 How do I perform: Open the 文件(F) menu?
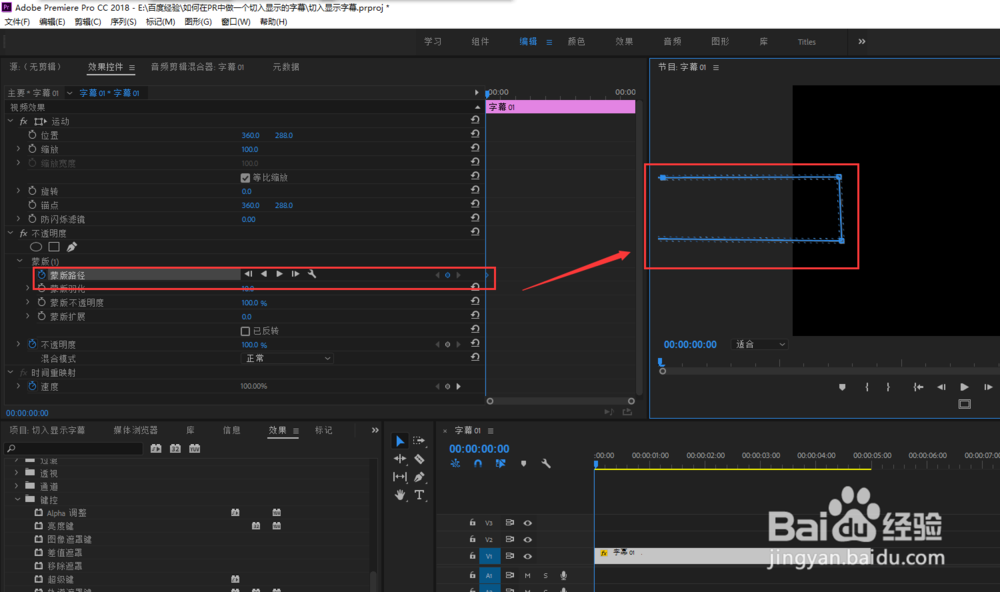tap(17, 22)
